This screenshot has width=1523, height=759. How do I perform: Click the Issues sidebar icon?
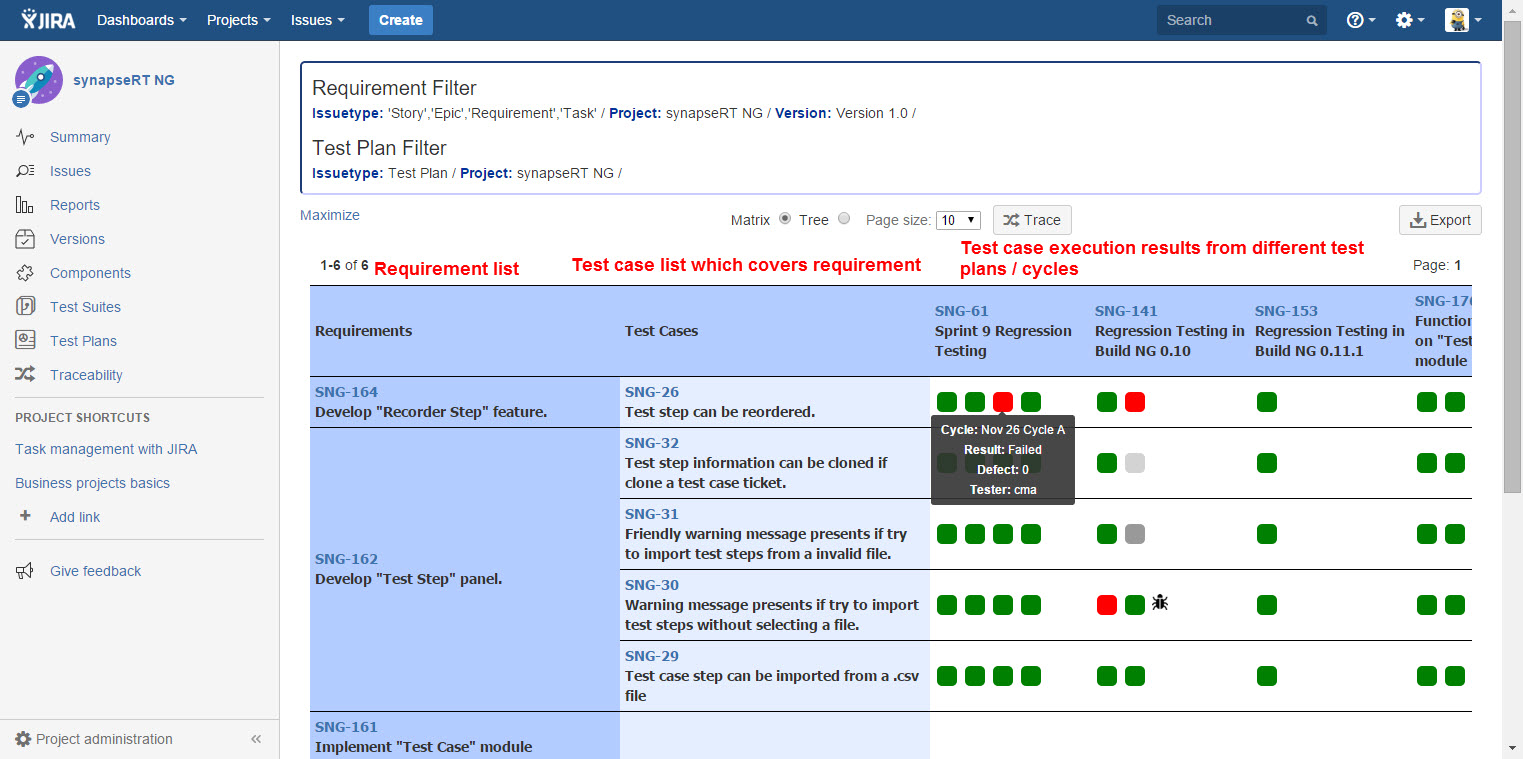tap(26, 171)
